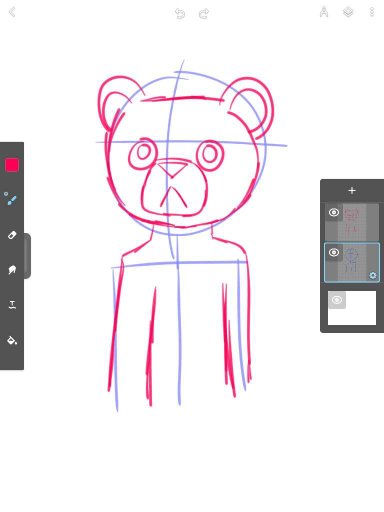Screen dimensions: 384x512
Task: Open the drawing guides compass icon
Action: pos(324,12)
